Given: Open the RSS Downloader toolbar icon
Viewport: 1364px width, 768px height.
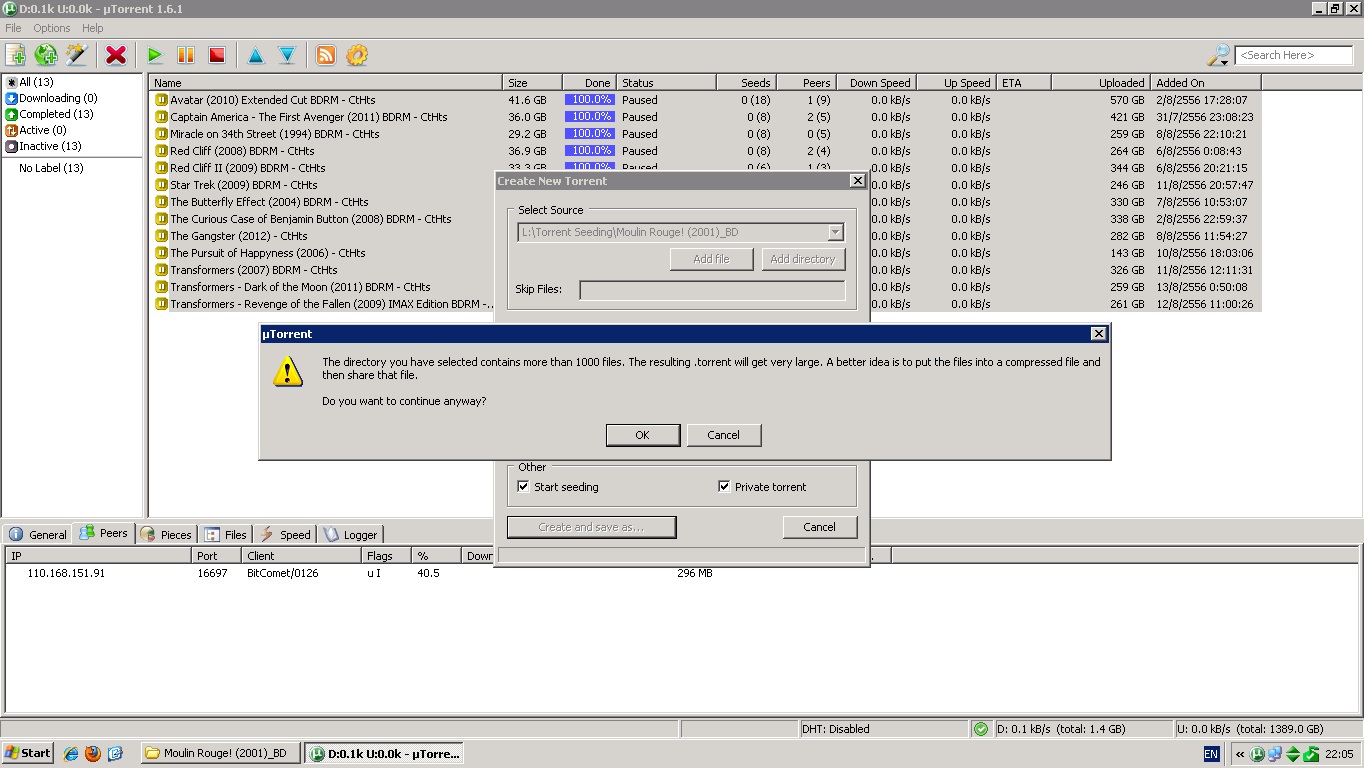Looking at the screenshot, I should (326, 55).
